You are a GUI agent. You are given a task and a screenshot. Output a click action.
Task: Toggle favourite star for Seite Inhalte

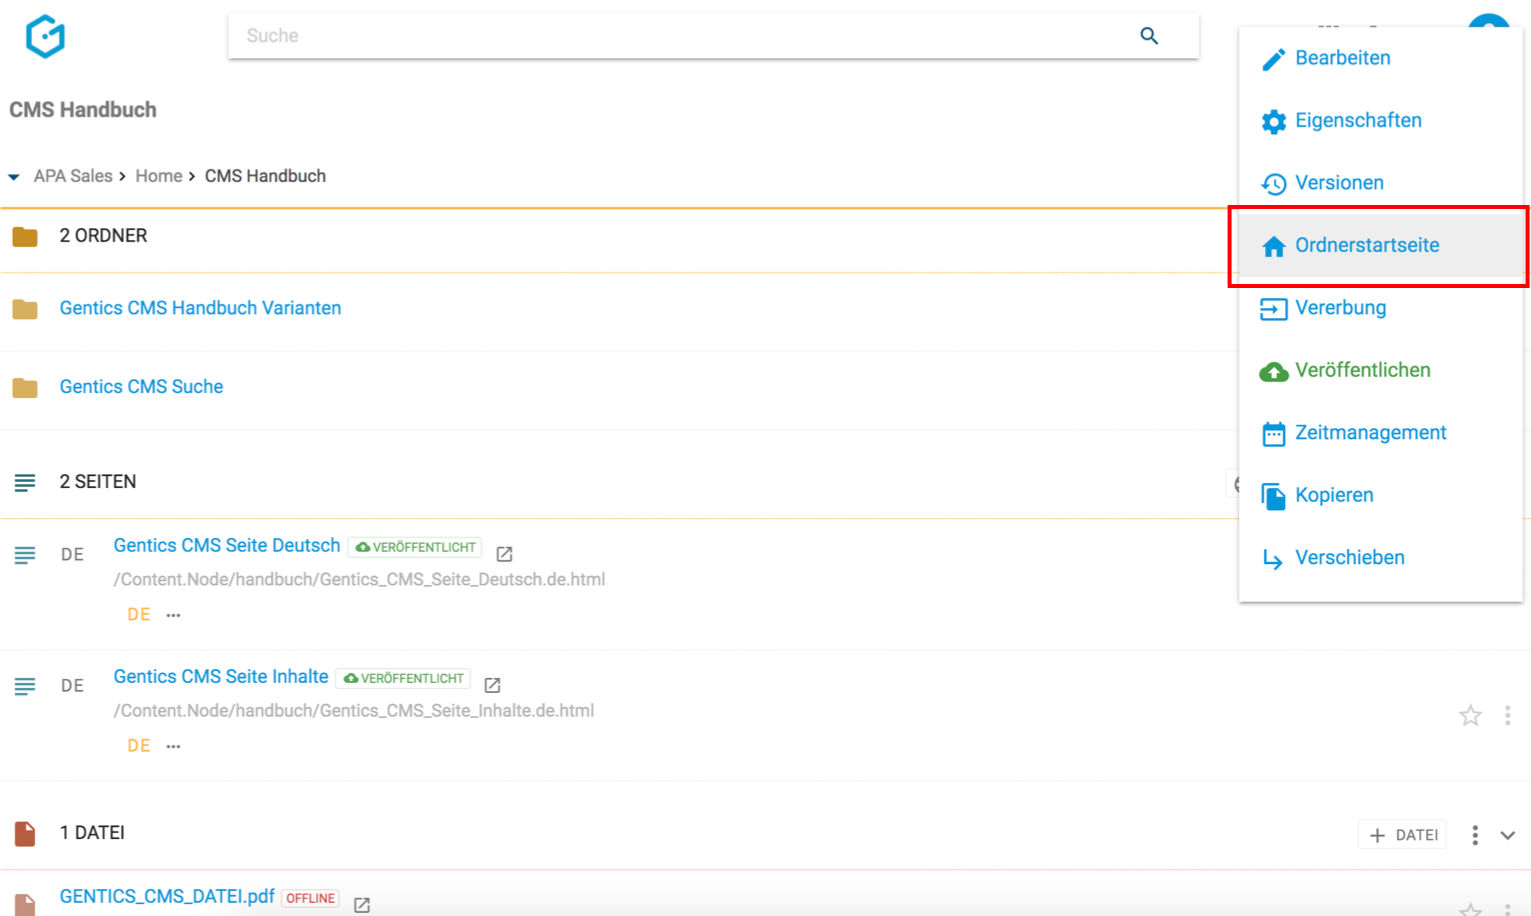[x=1470, y=715]
